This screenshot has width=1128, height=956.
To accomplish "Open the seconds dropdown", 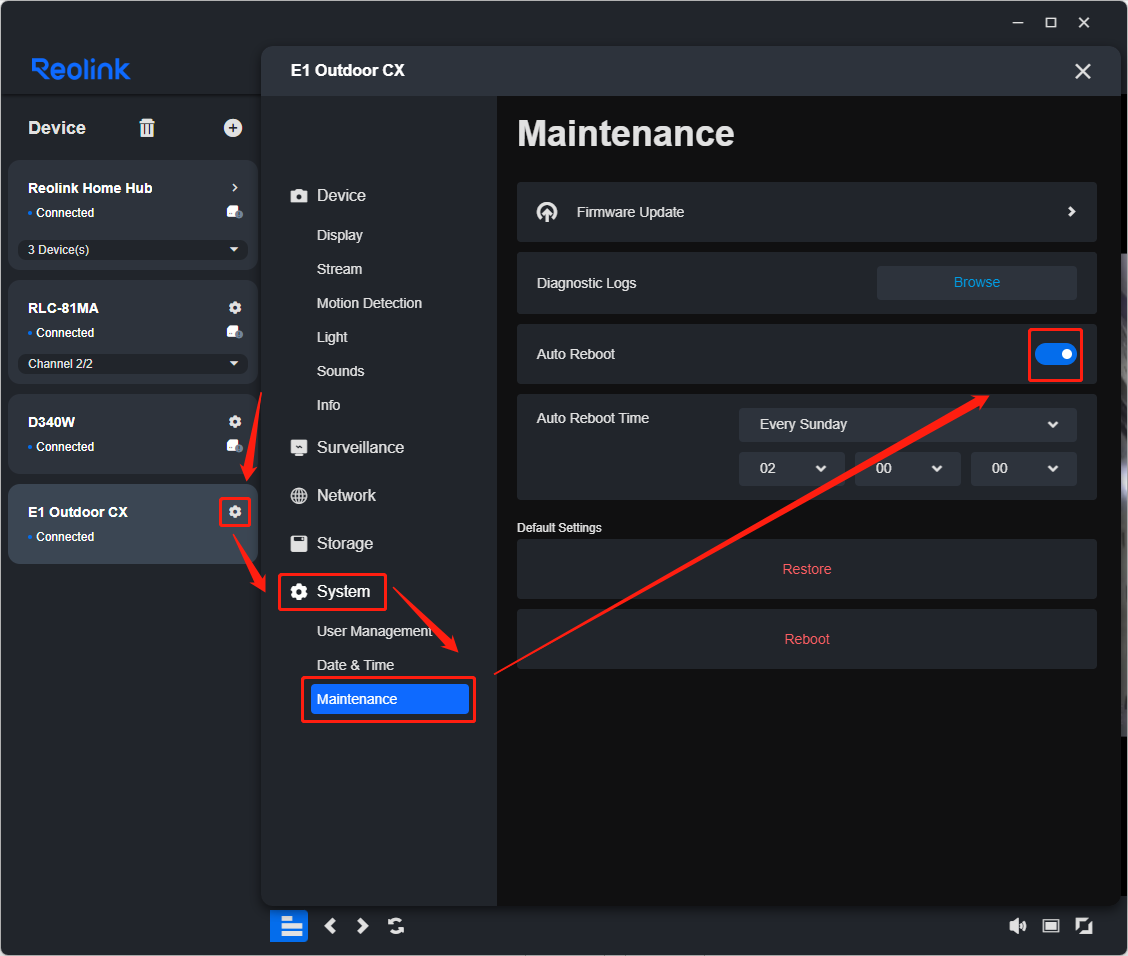I will click(x=1023, y=468).
